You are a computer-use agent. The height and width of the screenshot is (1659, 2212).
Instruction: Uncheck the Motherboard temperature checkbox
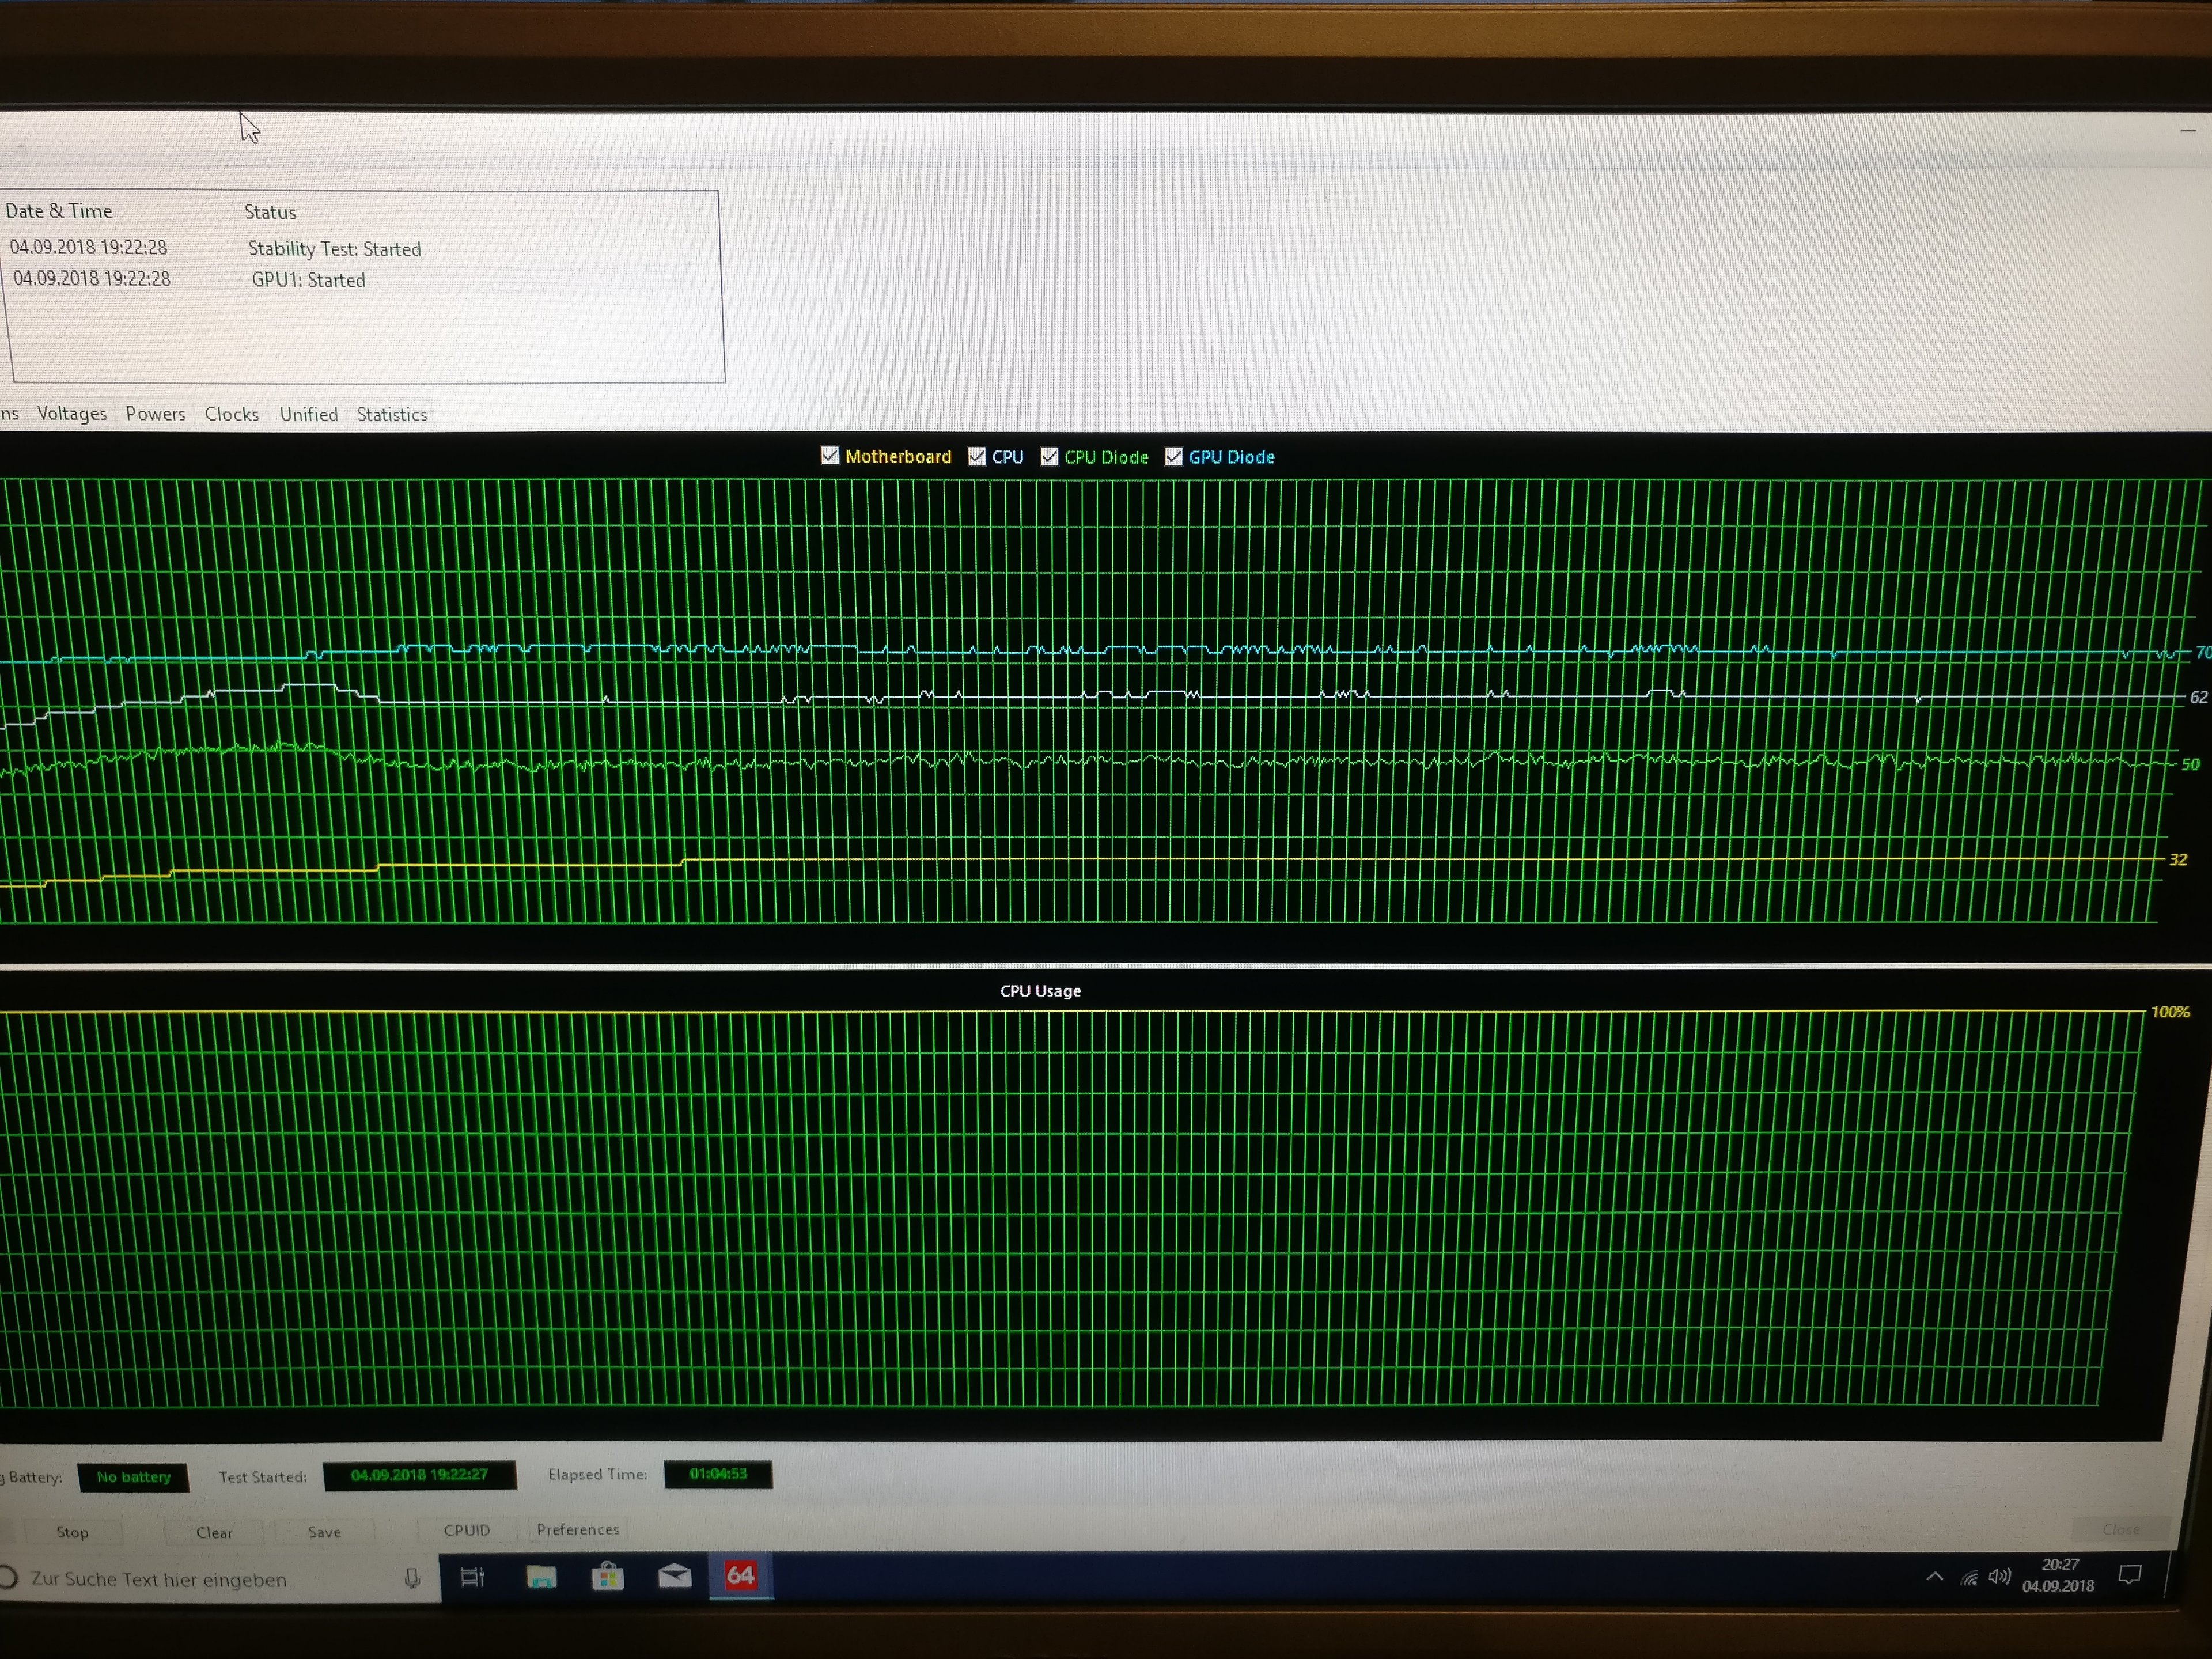830,456
